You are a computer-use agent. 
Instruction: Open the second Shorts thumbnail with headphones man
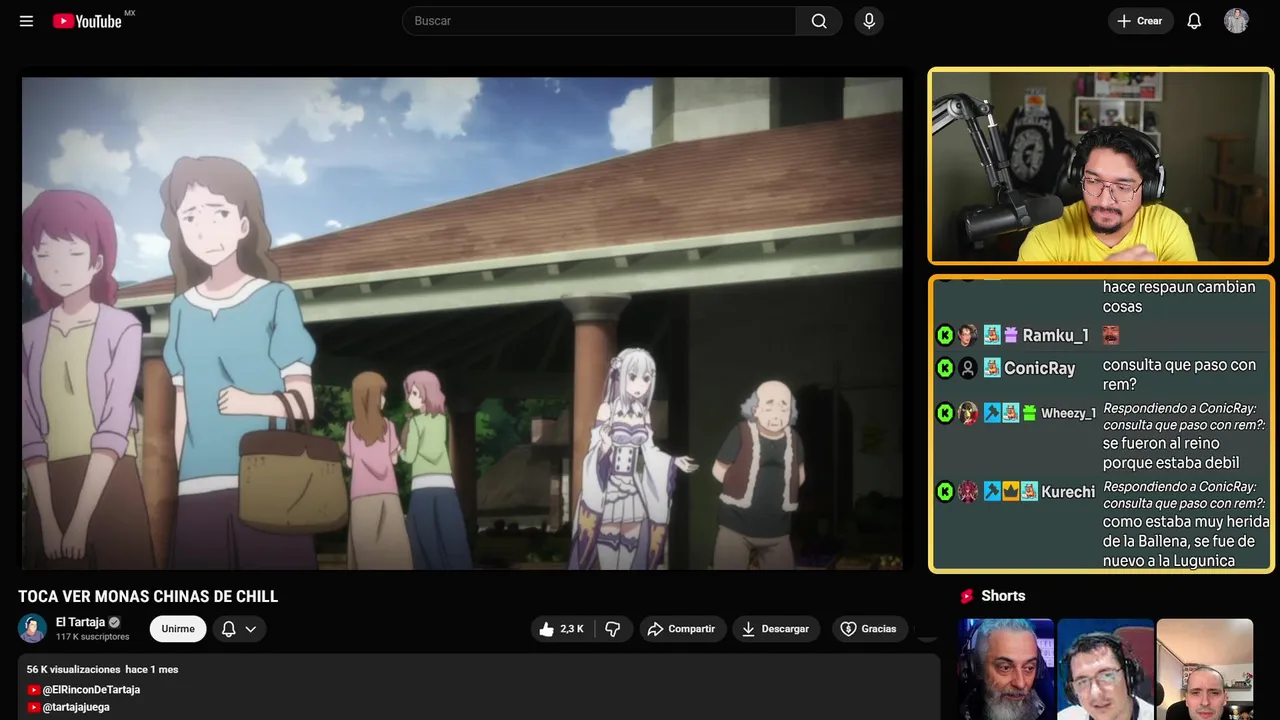(1105, 669)
